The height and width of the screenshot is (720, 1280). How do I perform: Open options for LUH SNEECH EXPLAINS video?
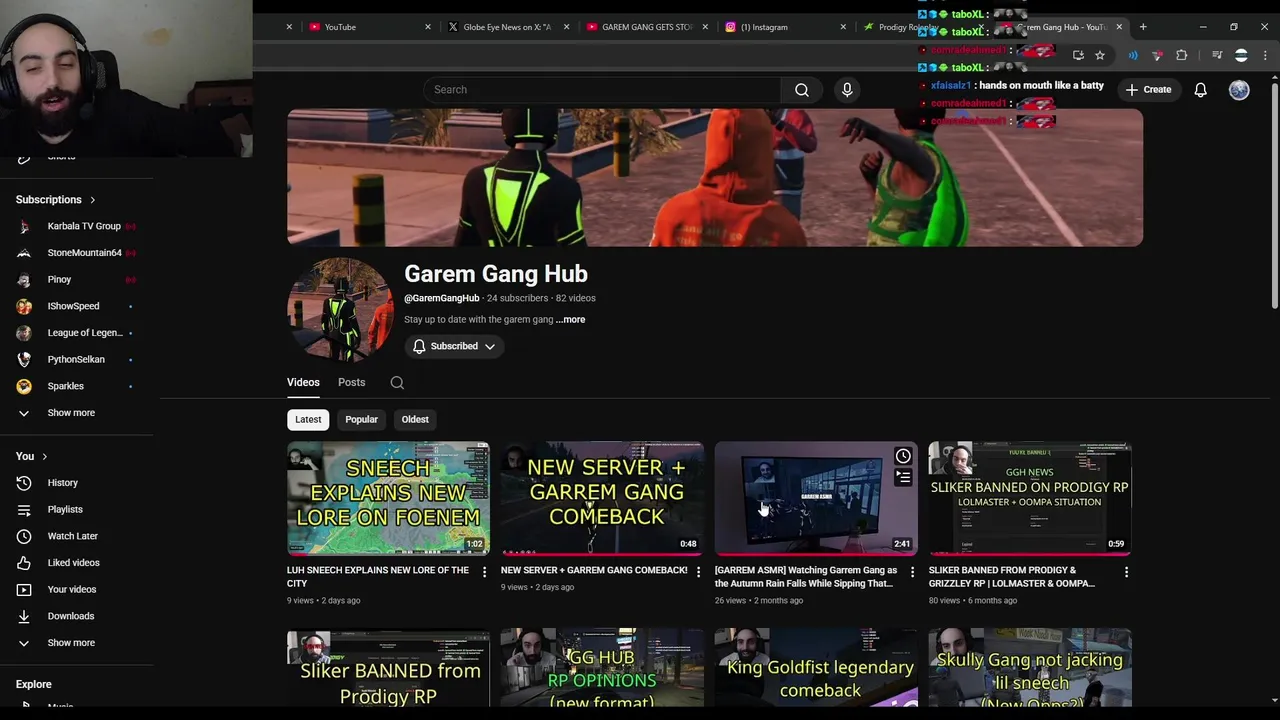[x=484, y=572]
